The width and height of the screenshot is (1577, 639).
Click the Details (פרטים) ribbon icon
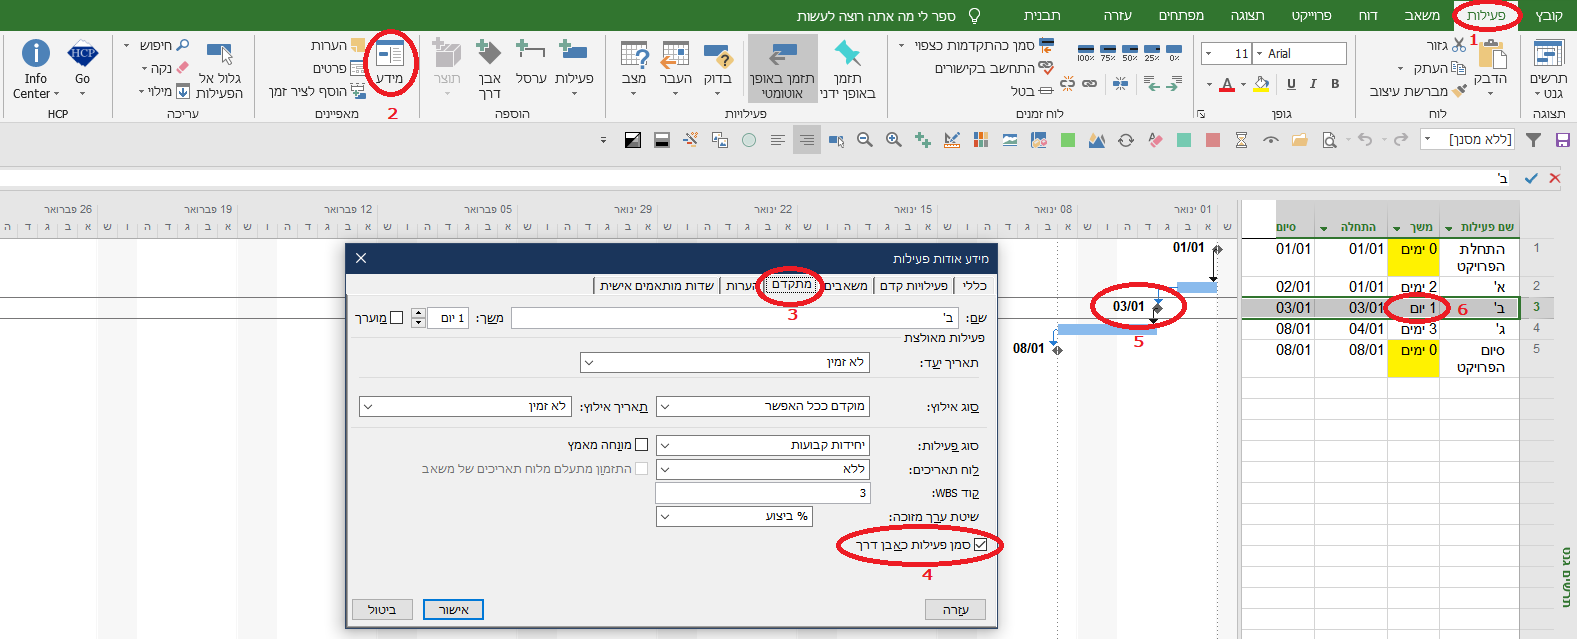[358, 68]
